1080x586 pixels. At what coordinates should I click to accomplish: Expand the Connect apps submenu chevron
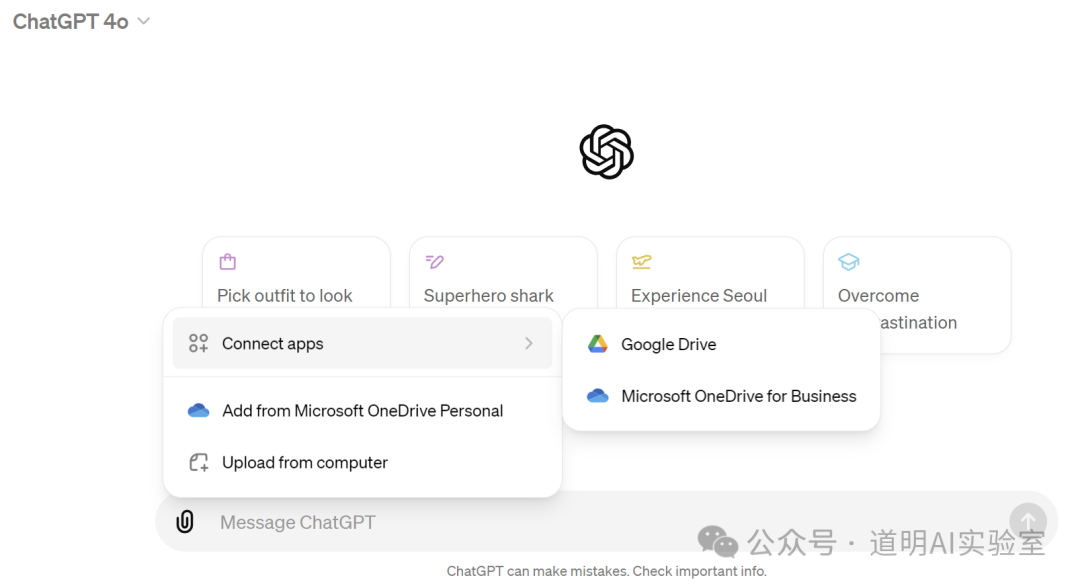pos(529,344)
